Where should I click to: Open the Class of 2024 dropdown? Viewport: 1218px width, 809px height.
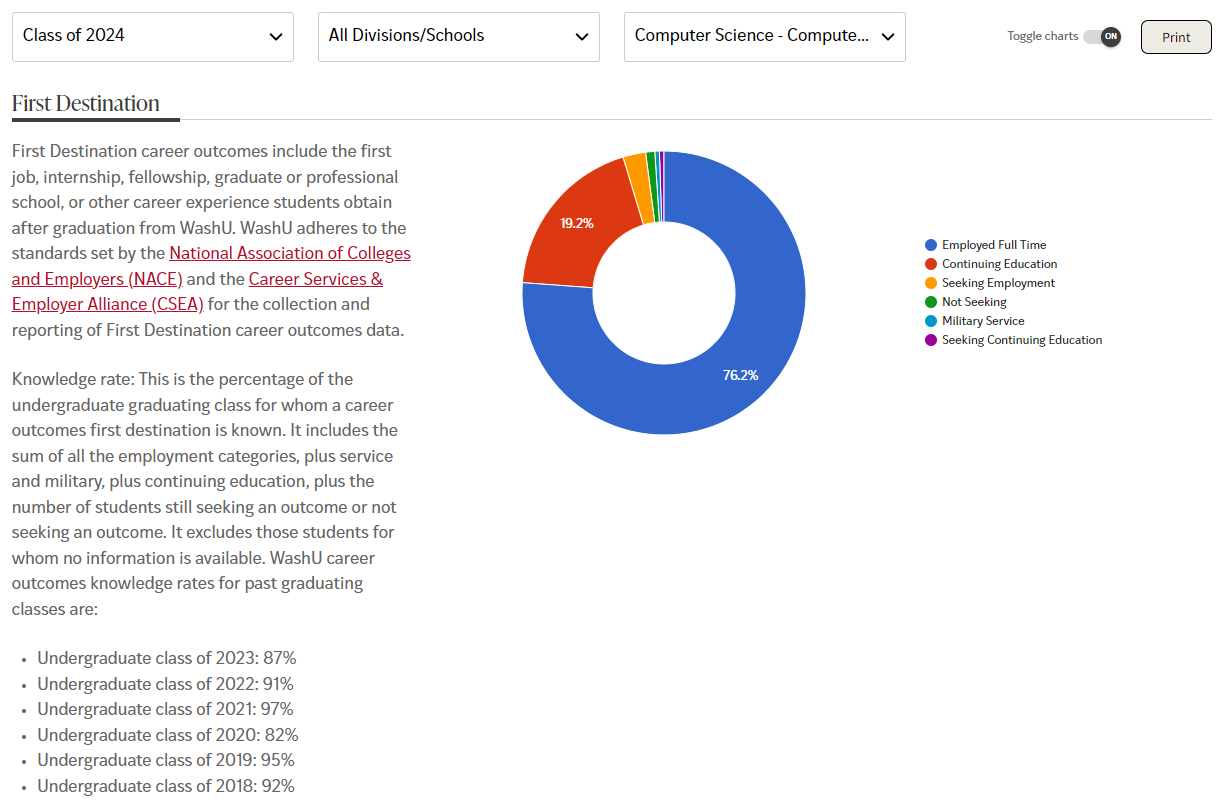[x=152, y=37]
